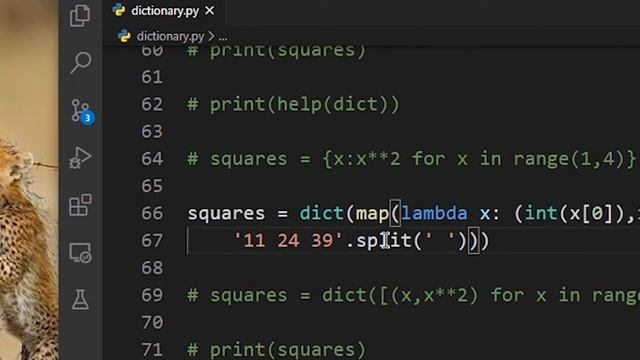
Task: Select the dictionary.py editor tab
Action: coord(163,11)
